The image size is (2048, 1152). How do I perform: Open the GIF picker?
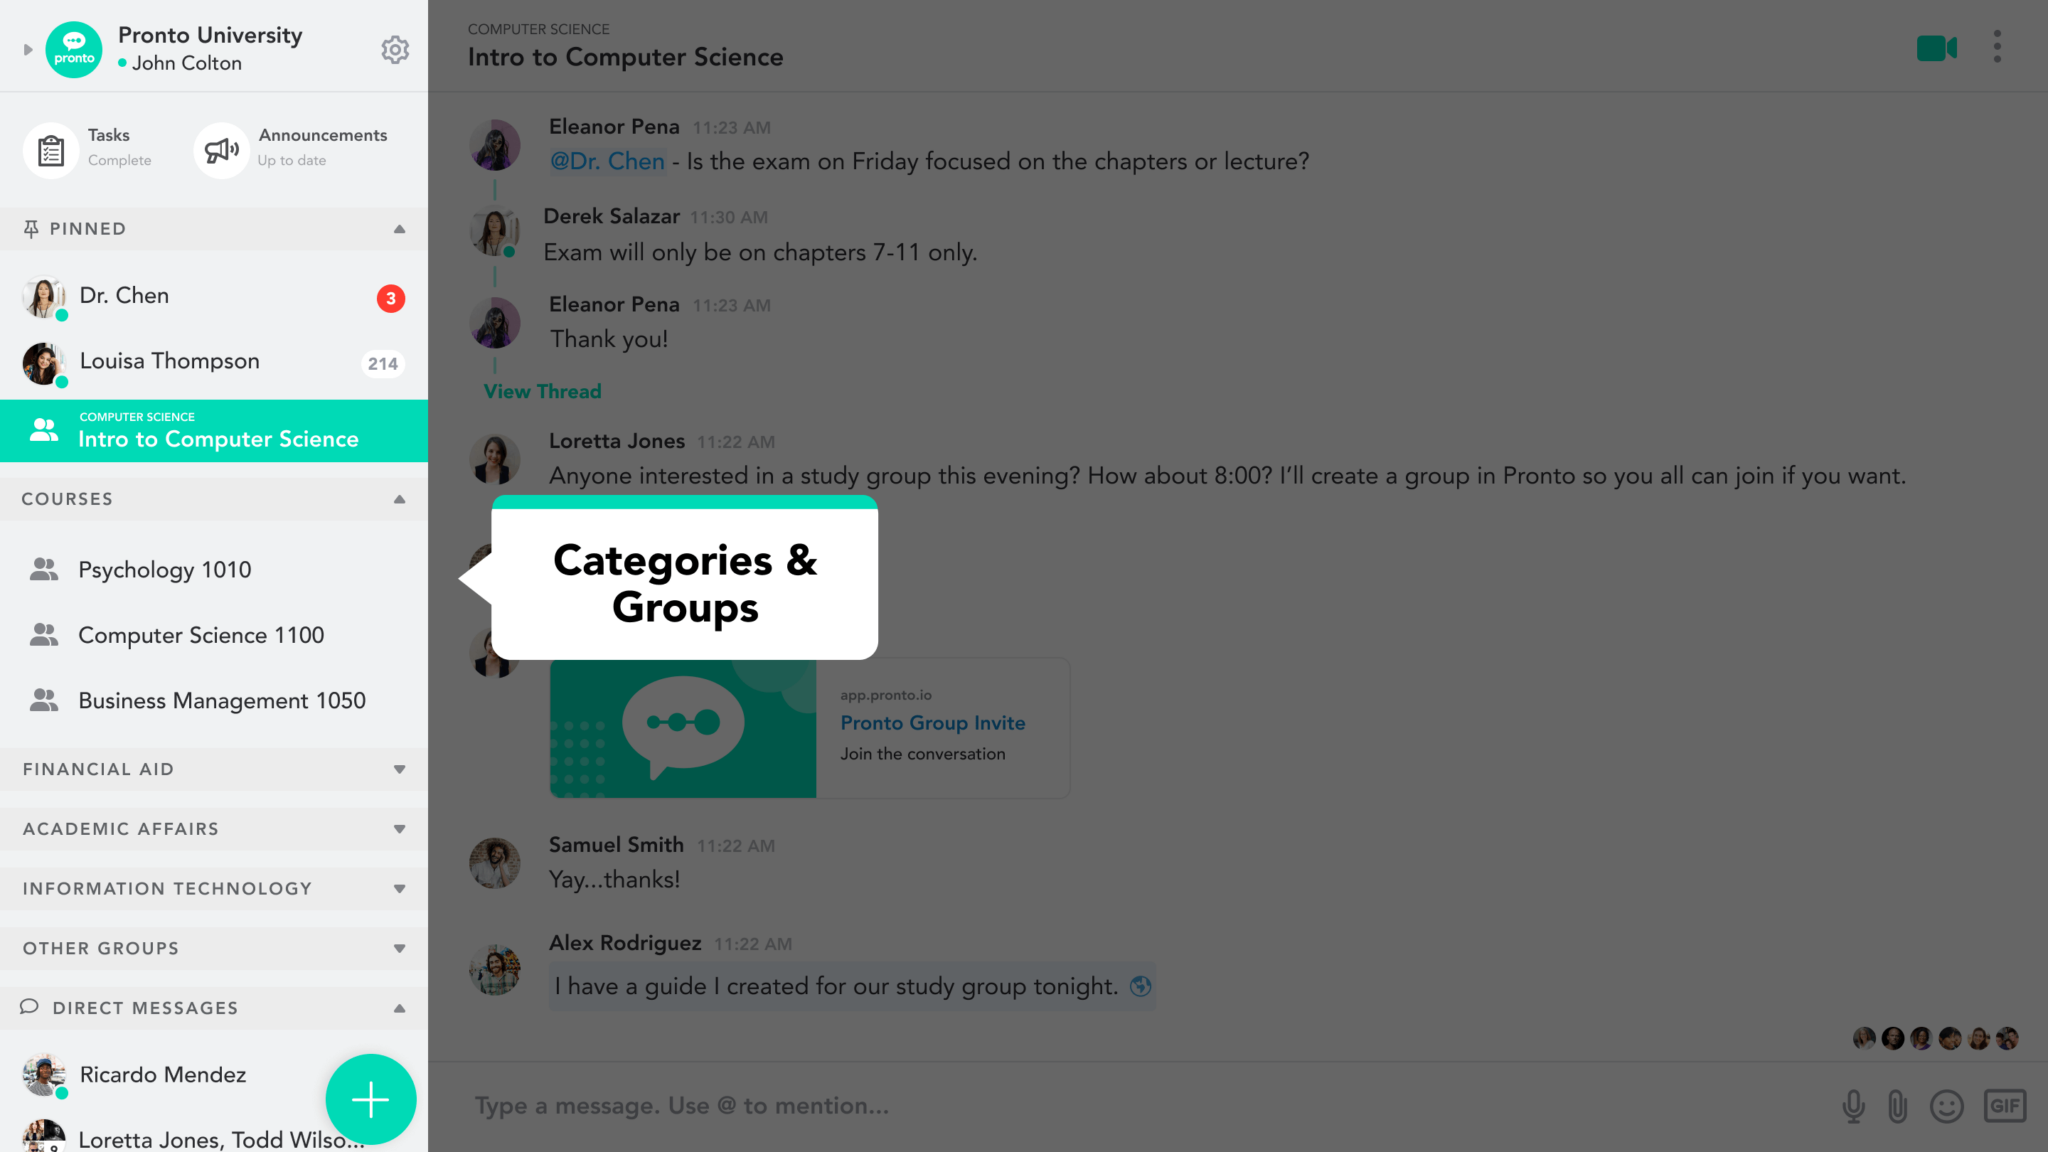tap(2005, 1105)
